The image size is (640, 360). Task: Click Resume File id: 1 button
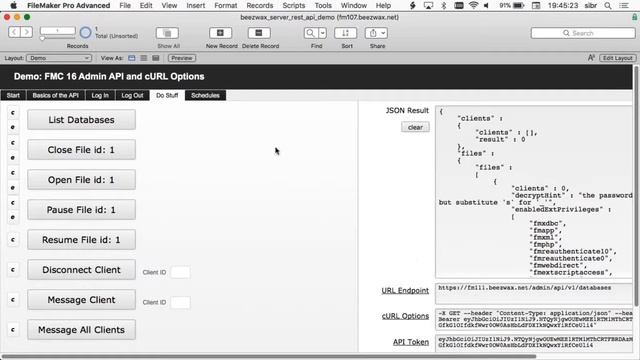(81, 240)
